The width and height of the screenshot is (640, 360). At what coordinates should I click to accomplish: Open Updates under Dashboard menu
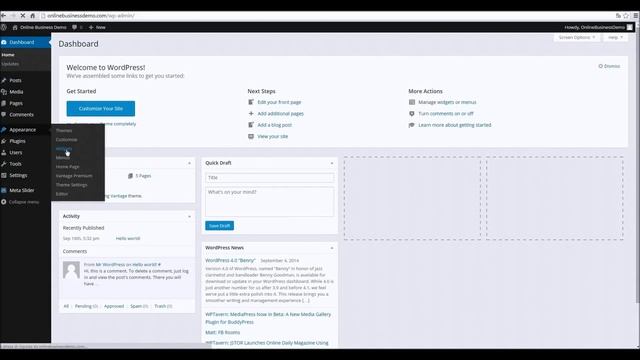[10, 64]
